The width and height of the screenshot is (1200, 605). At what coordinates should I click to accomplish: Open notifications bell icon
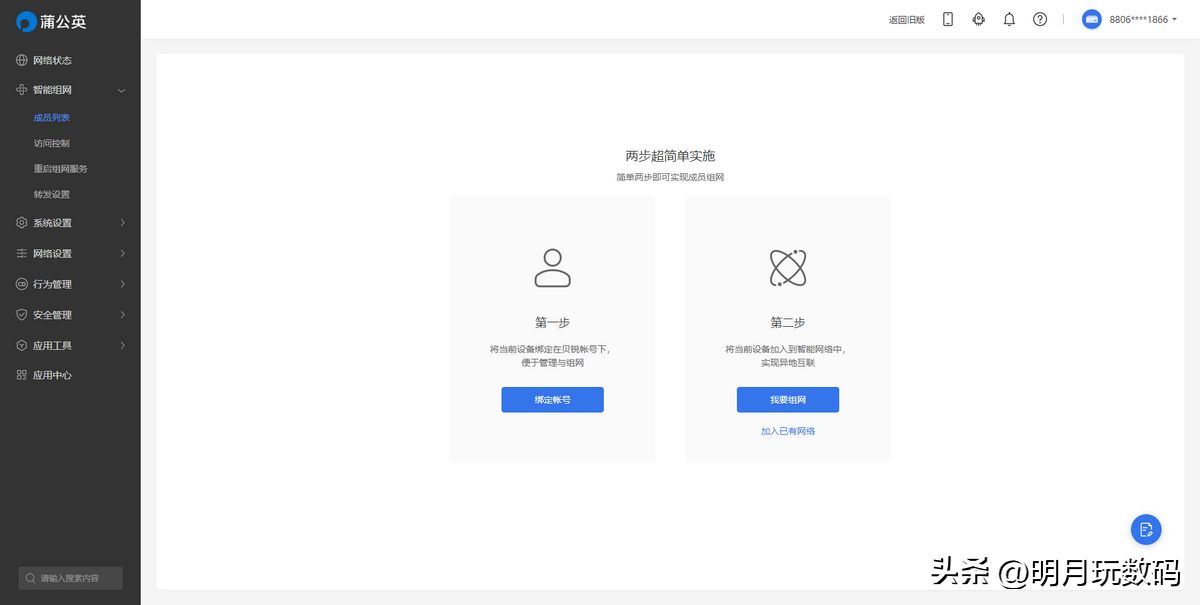(x=1009, y=19)
